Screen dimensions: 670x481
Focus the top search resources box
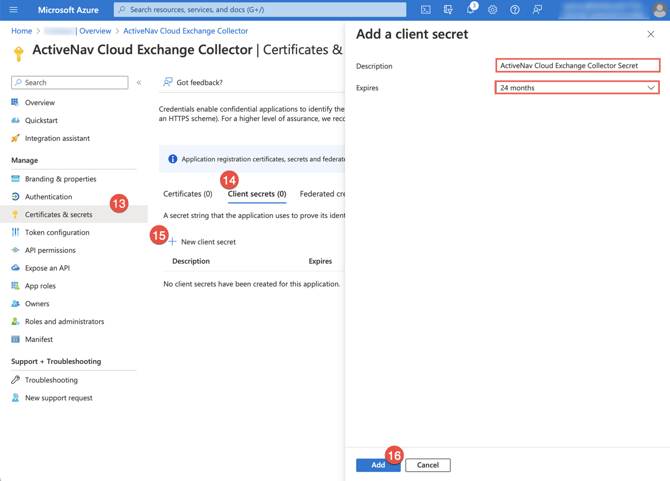point(260,9)
